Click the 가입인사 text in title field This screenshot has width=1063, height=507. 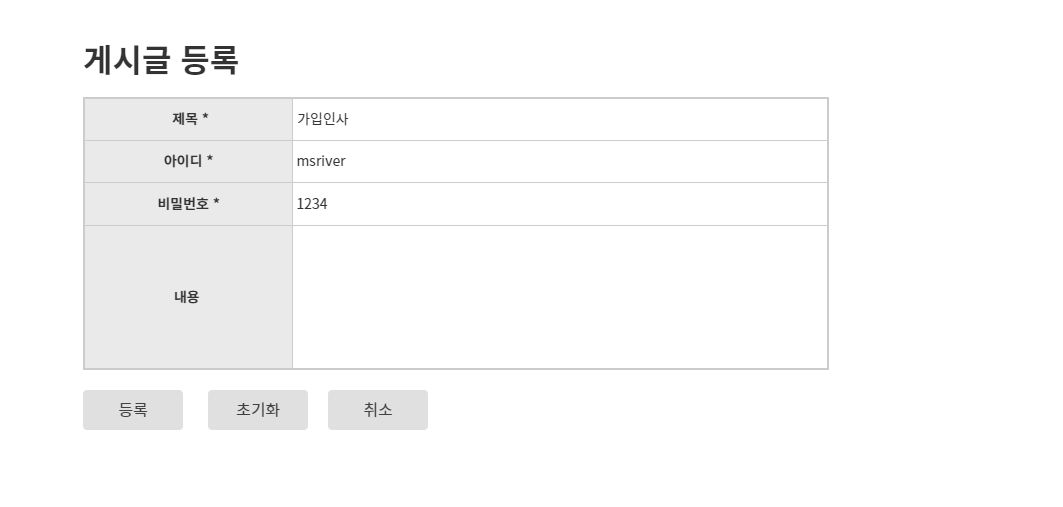pyautogui.click(x=323, y=119)
